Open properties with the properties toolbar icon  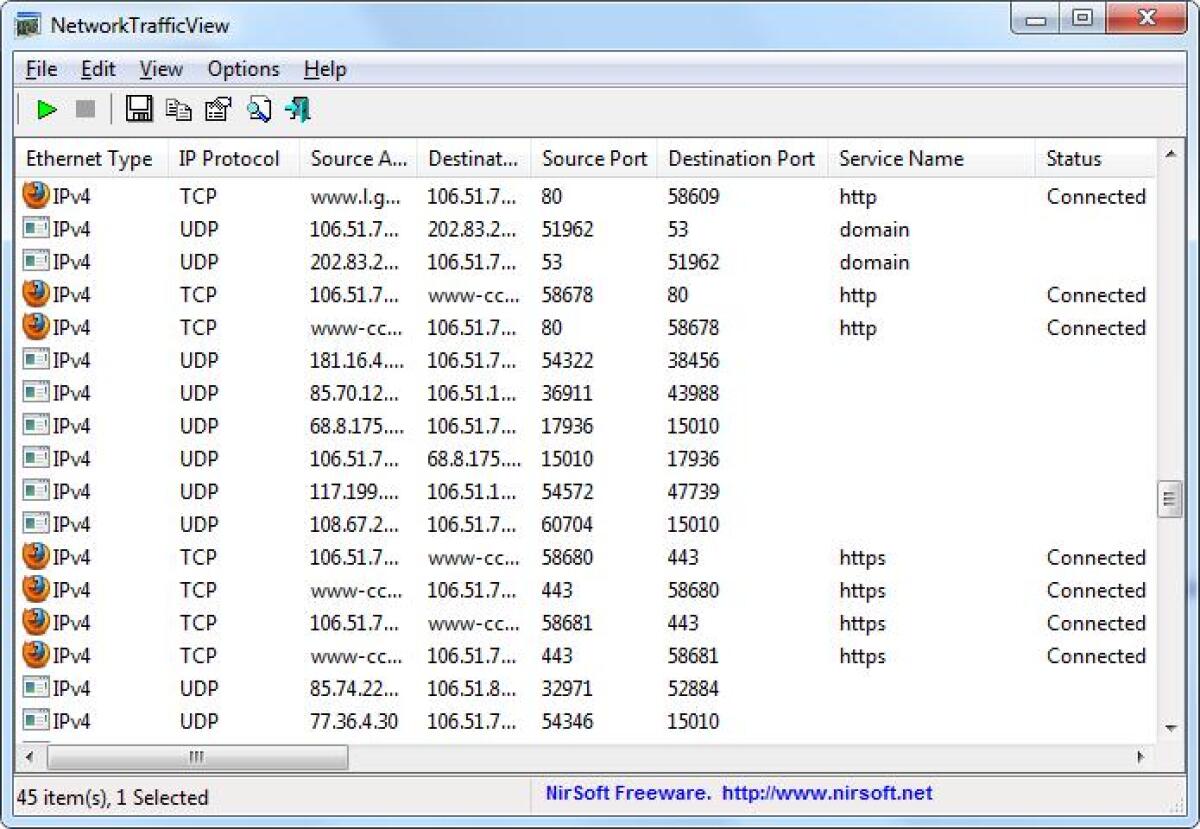pos(218,109)
